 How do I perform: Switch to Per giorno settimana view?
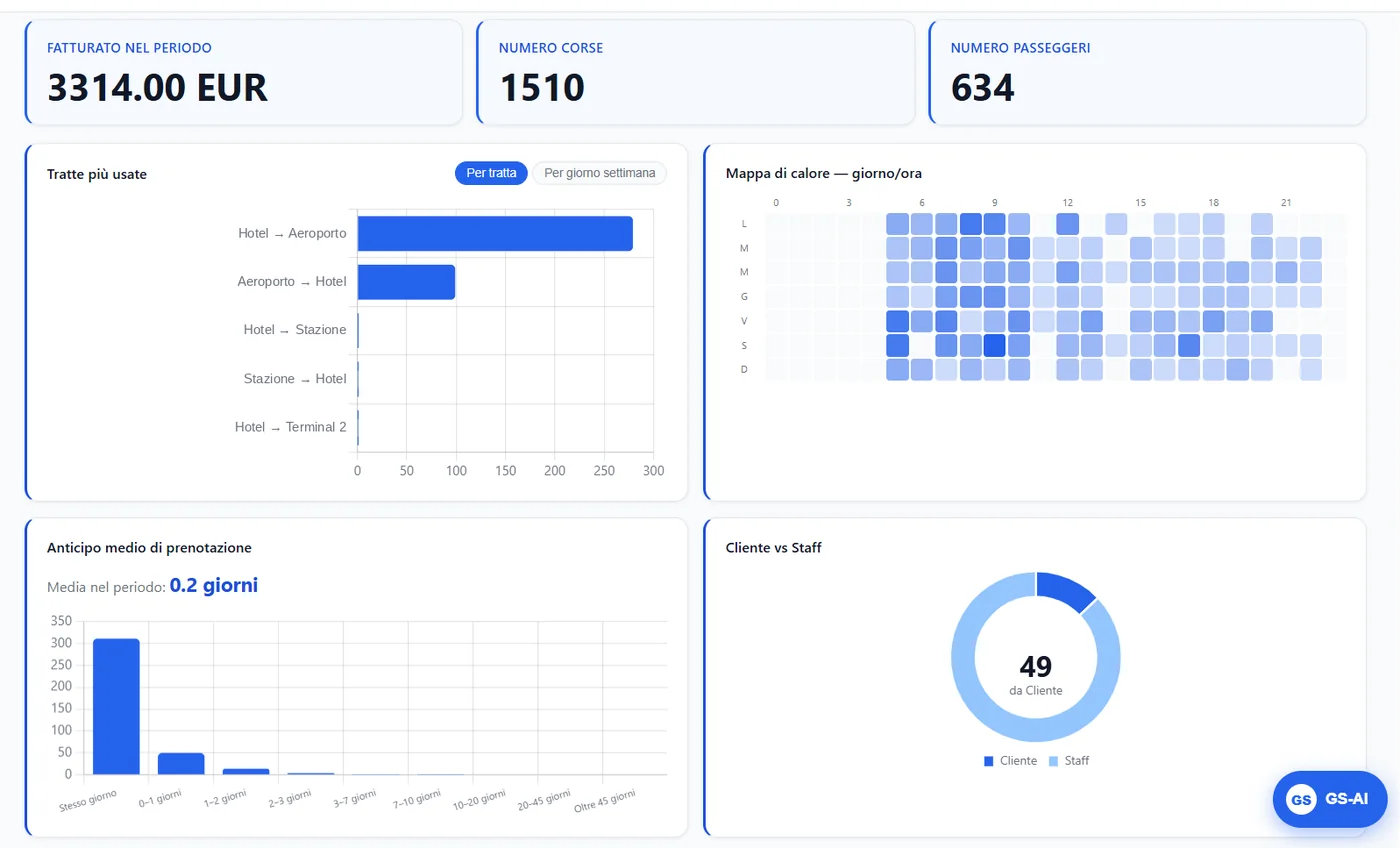[x=599, y=173]
